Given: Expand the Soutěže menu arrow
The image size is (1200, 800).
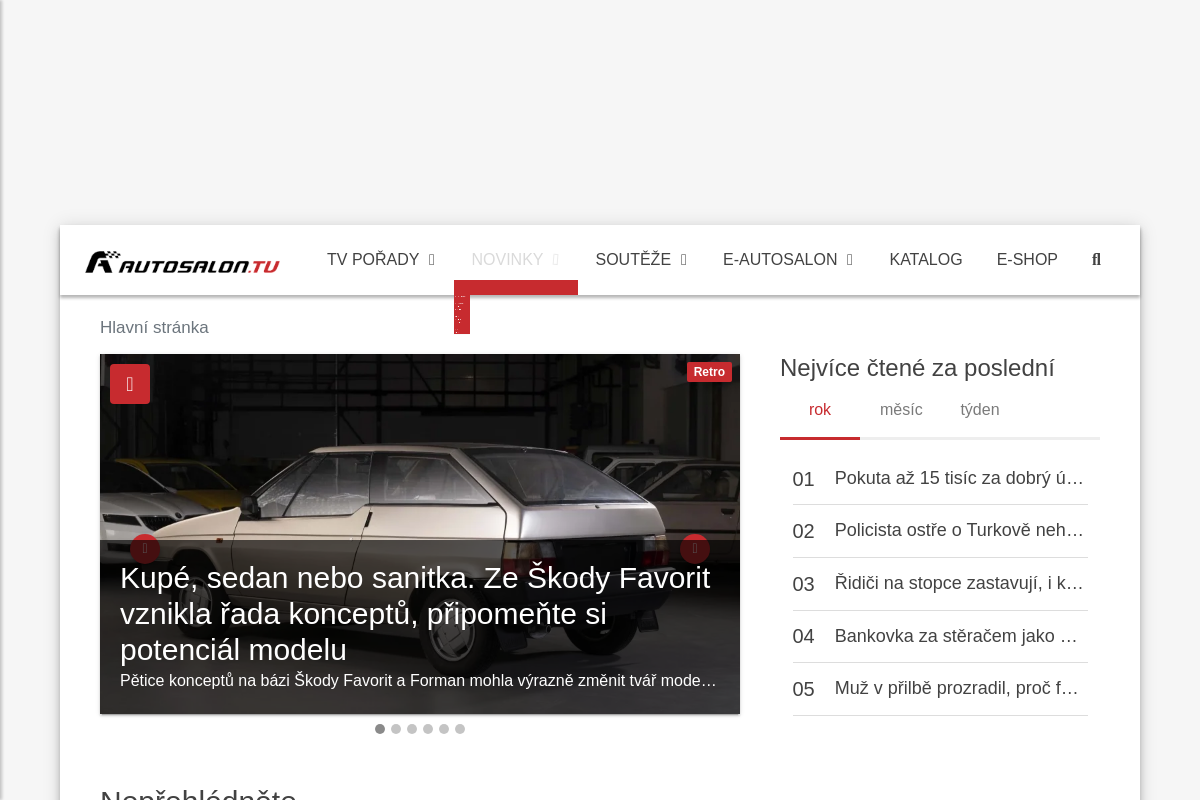Looking at the screenshot, I should tap(683, 260).
